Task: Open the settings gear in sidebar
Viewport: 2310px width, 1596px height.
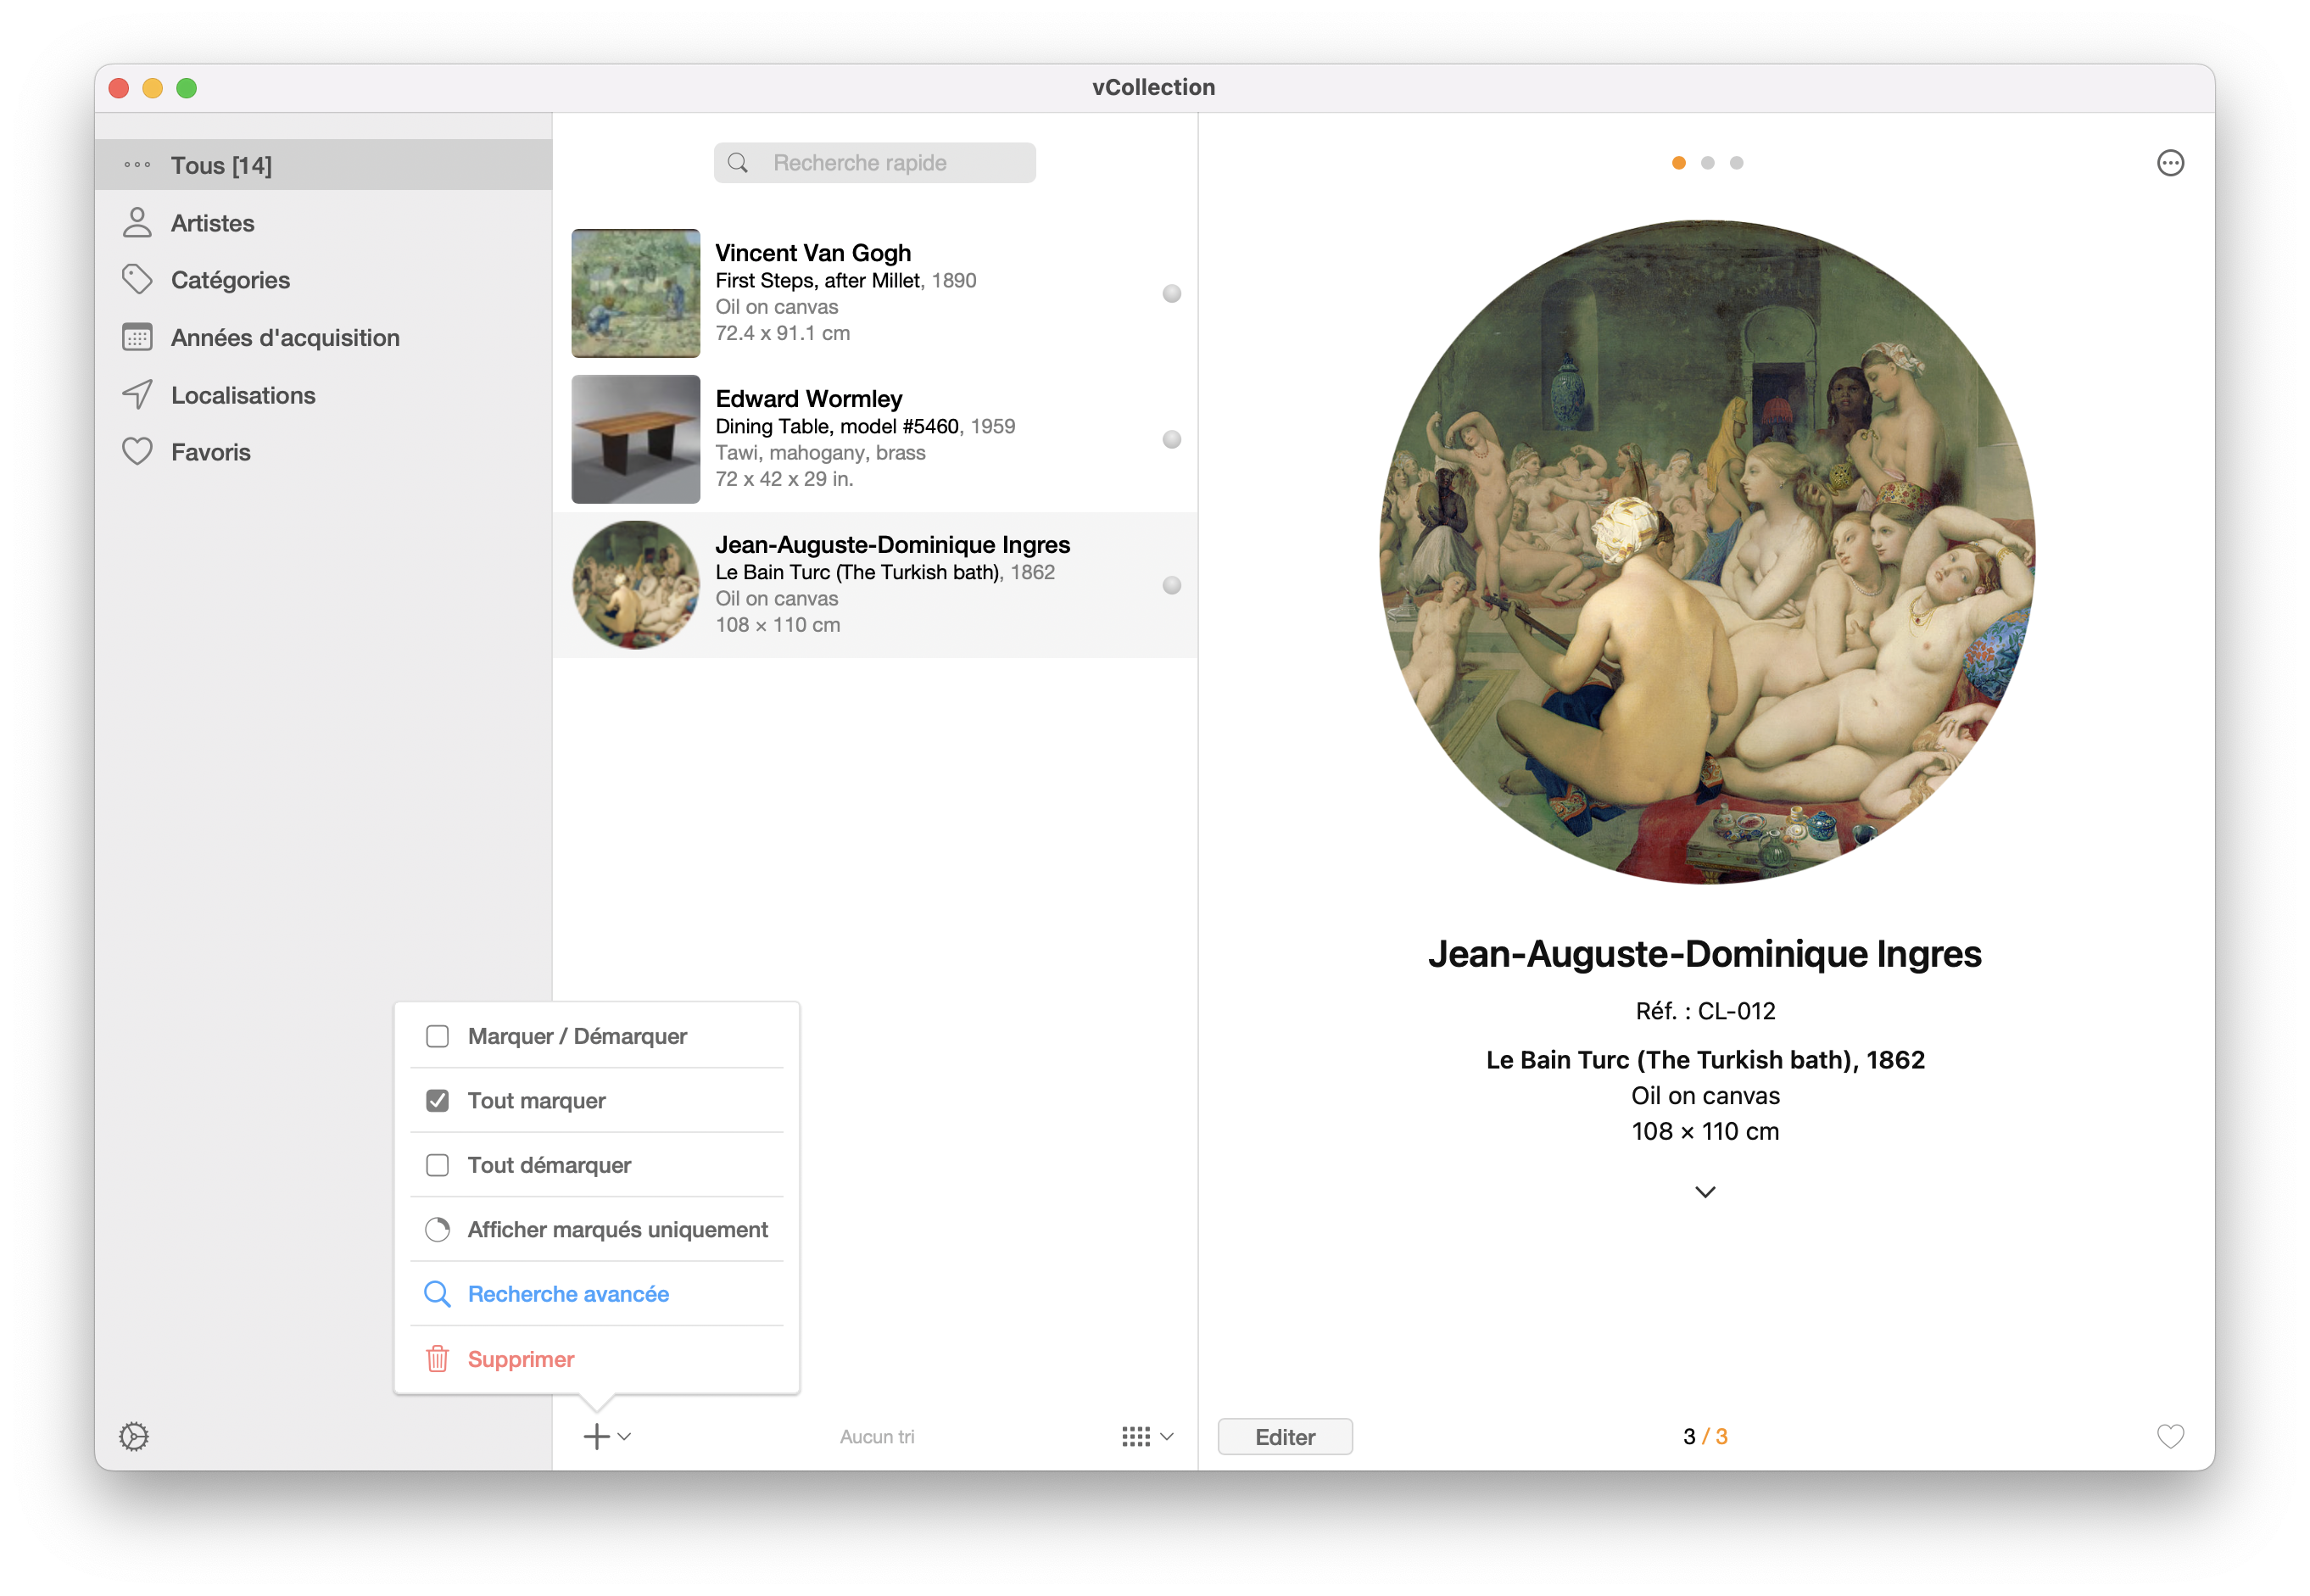Action: click(x=134, y=1436)
